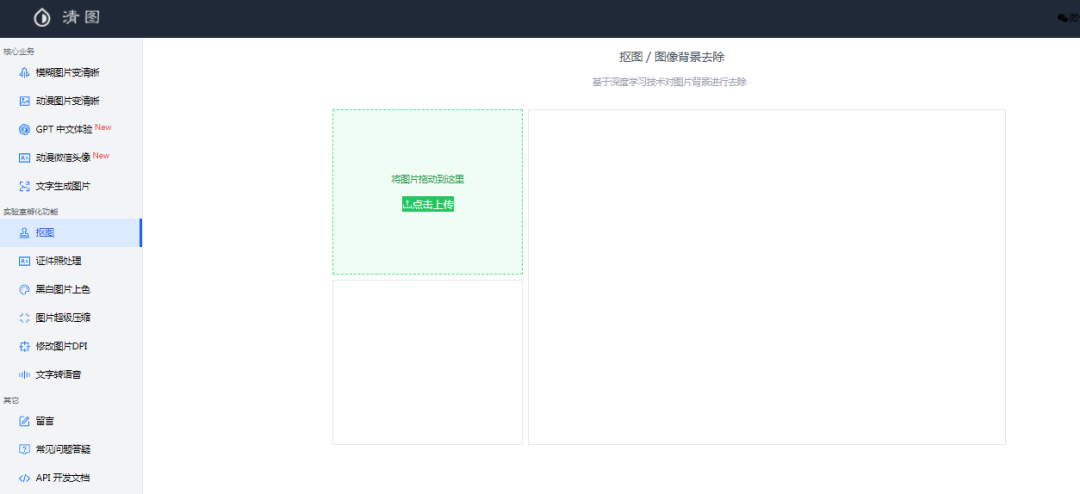Image resolution: width=1080 pixels, height=494 pixels.
Task: Click the 文字转语音 sound wave icon
Action: pyautogui.click(x=25, y=374)
